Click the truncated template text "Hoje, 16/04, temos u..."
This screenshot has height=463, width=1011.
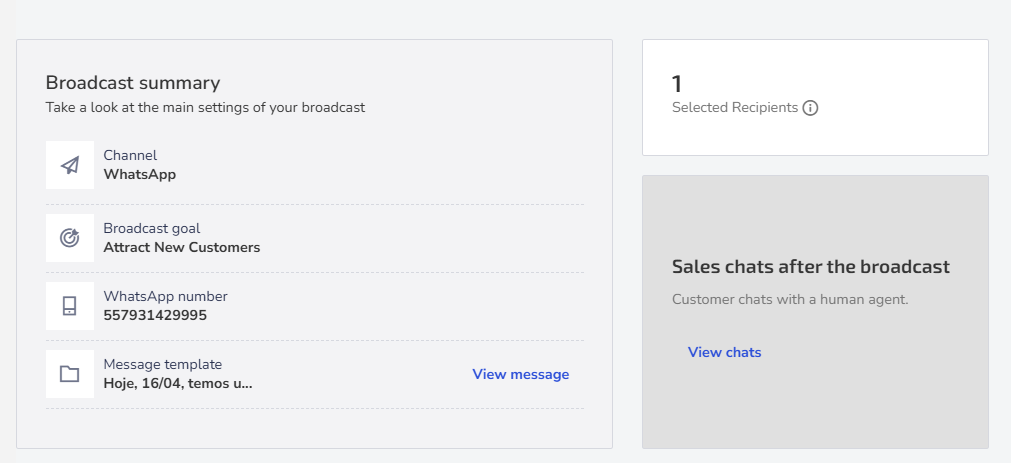pos(178,382)
